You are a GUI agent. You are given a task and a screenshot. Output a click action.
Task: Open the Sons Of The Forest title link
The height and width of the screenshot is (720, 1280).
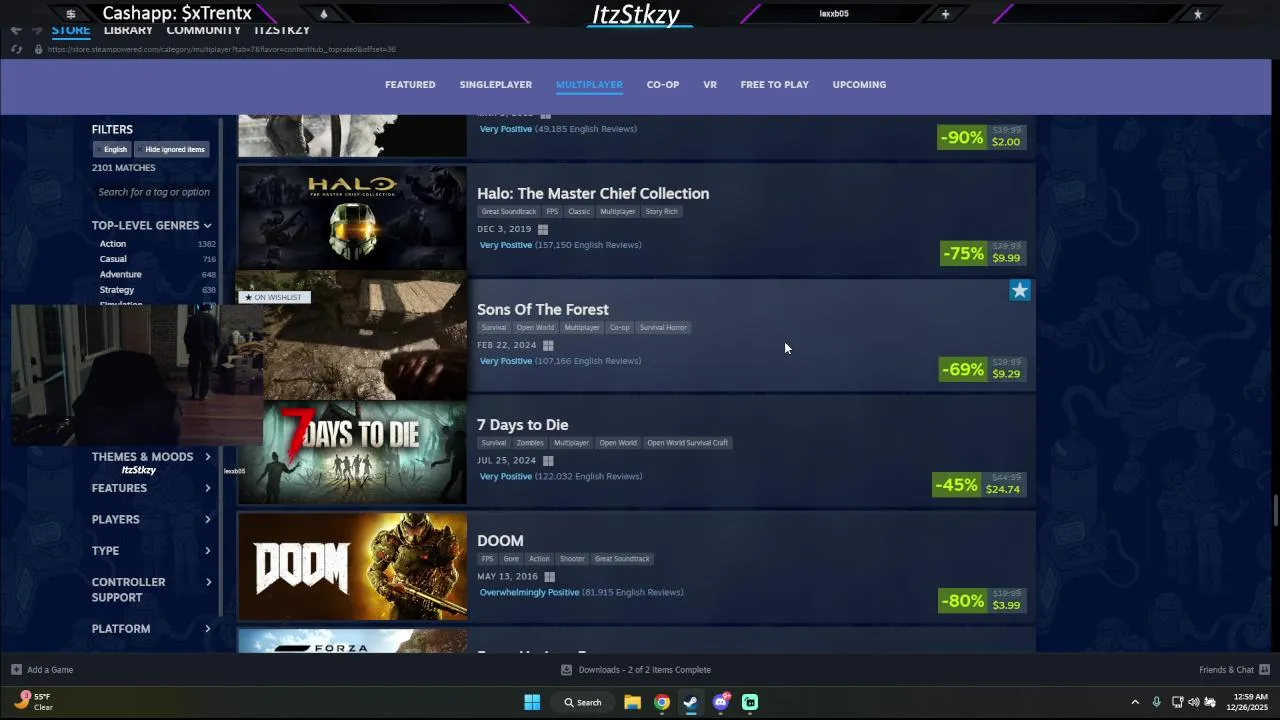point(543,310)
